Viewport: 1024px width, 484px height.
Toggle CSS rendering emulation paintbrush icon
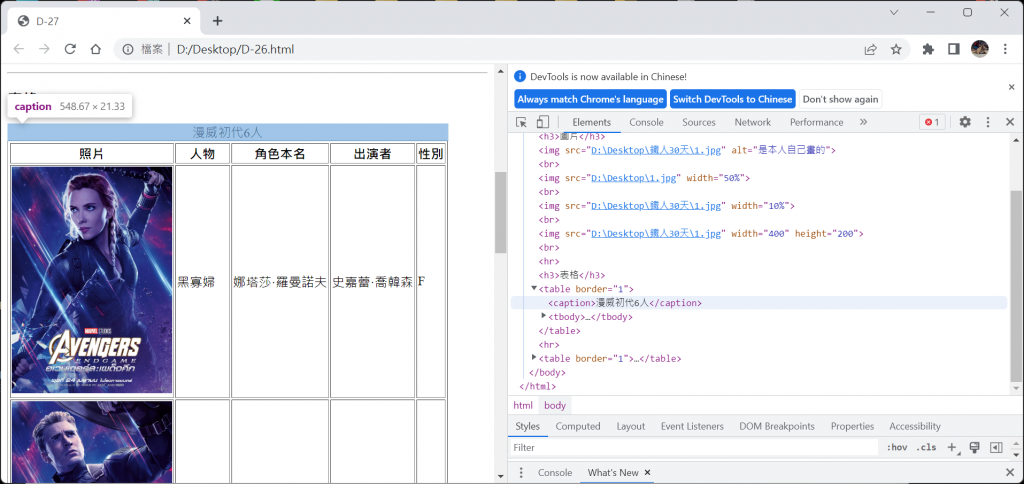coord(974,447)
